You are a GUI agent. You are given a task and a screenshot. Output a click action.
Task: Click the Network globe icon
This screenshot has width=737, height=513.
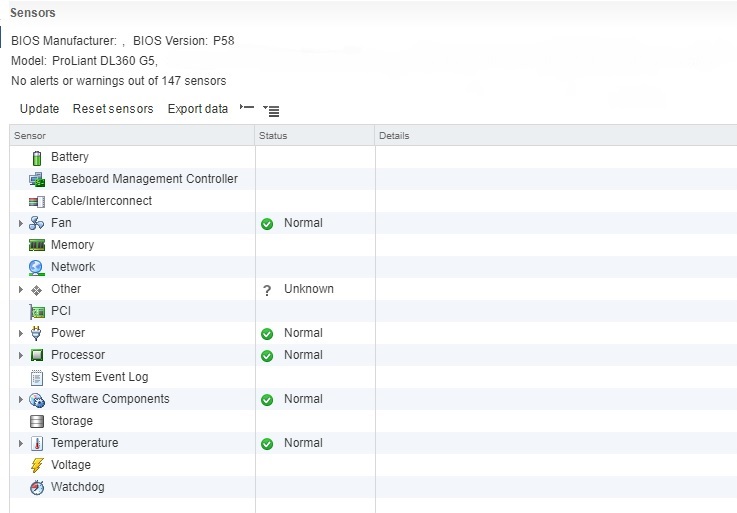coord(37,268)
